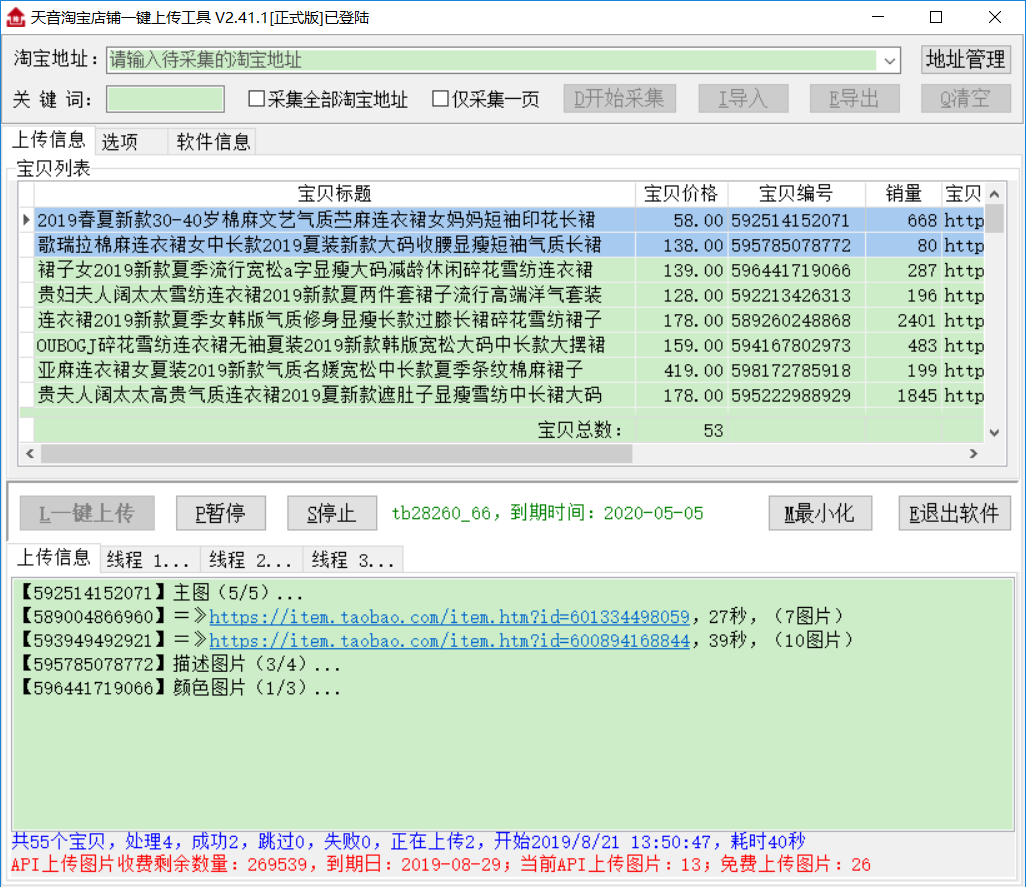1026x887 pixels.
Task: Click the row indicator arrow beside first item
Action: 27,220
